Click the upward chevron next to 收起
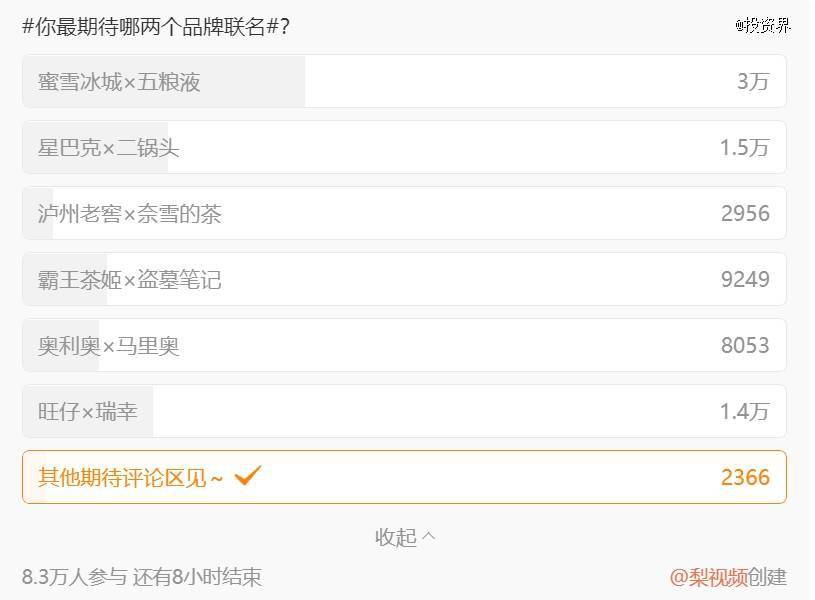This screenshot has width=815, height=600. 429,536
